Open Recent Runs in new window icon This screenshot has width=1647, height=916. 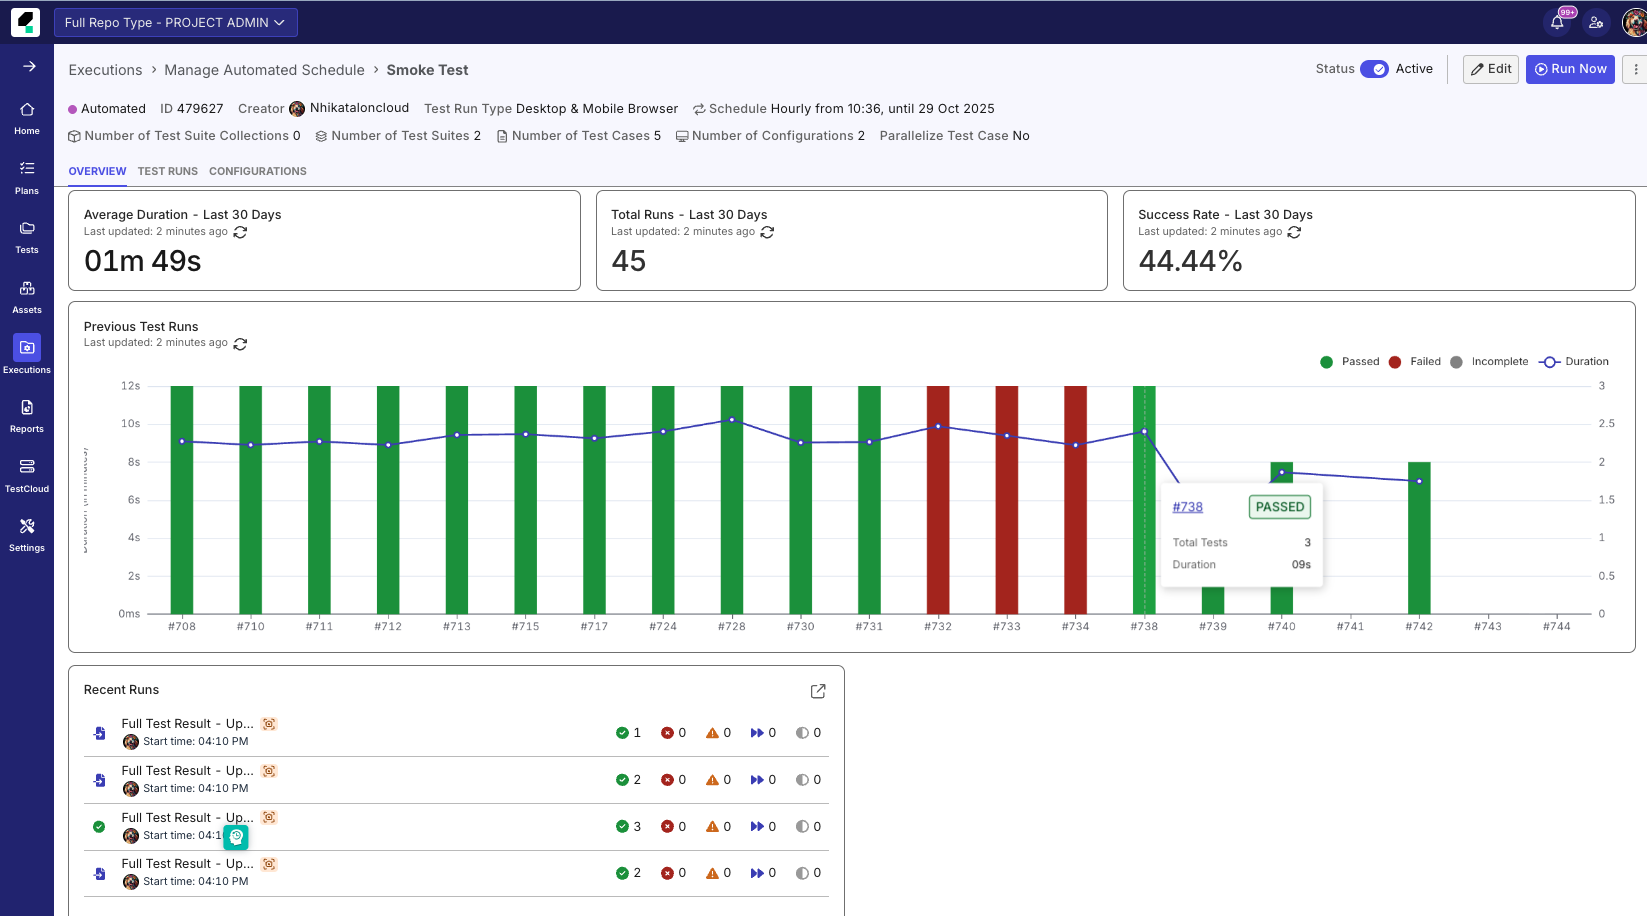818,691
